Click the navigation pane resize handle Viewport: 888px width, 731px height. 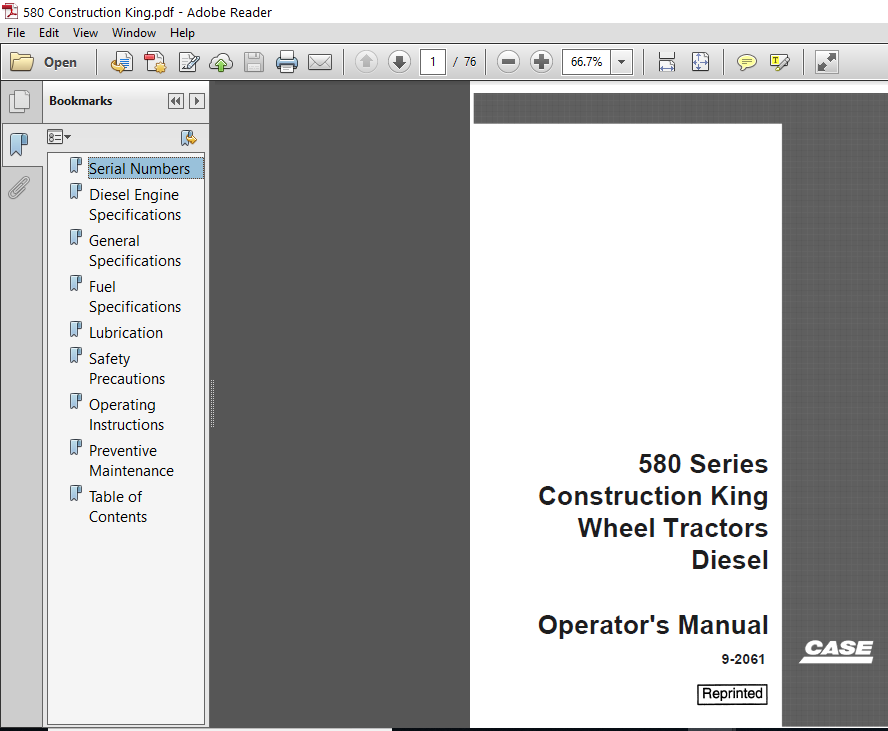tap(212, 403)
